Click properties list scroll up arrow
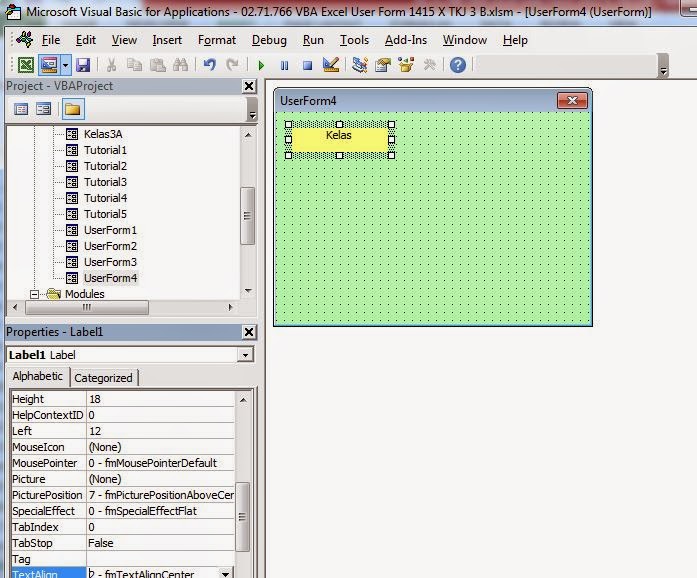Image resolution: width=697 pixels, height=578 pixels. (243, 400)
